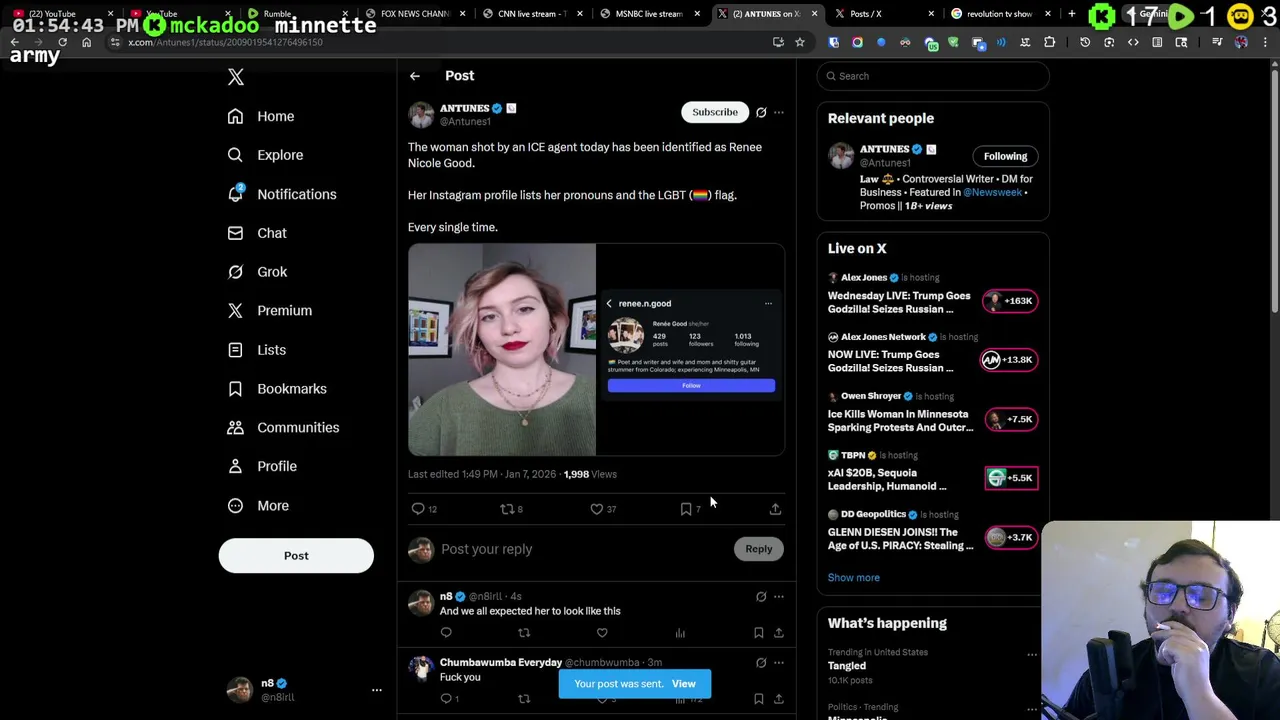Expand account menu next to n8 profile

(377, 690)
